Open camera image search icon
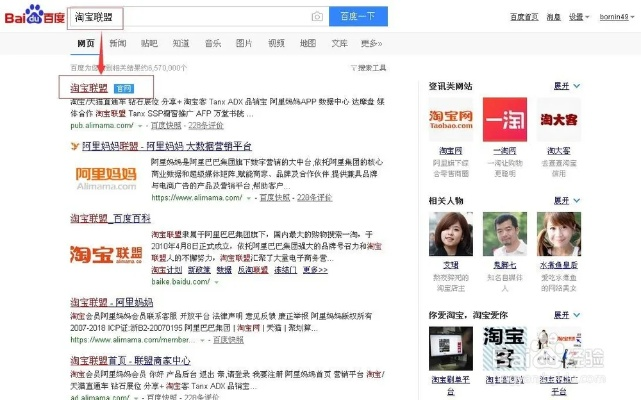The width and height of the screenshot is (641, 400). [317, 16]
